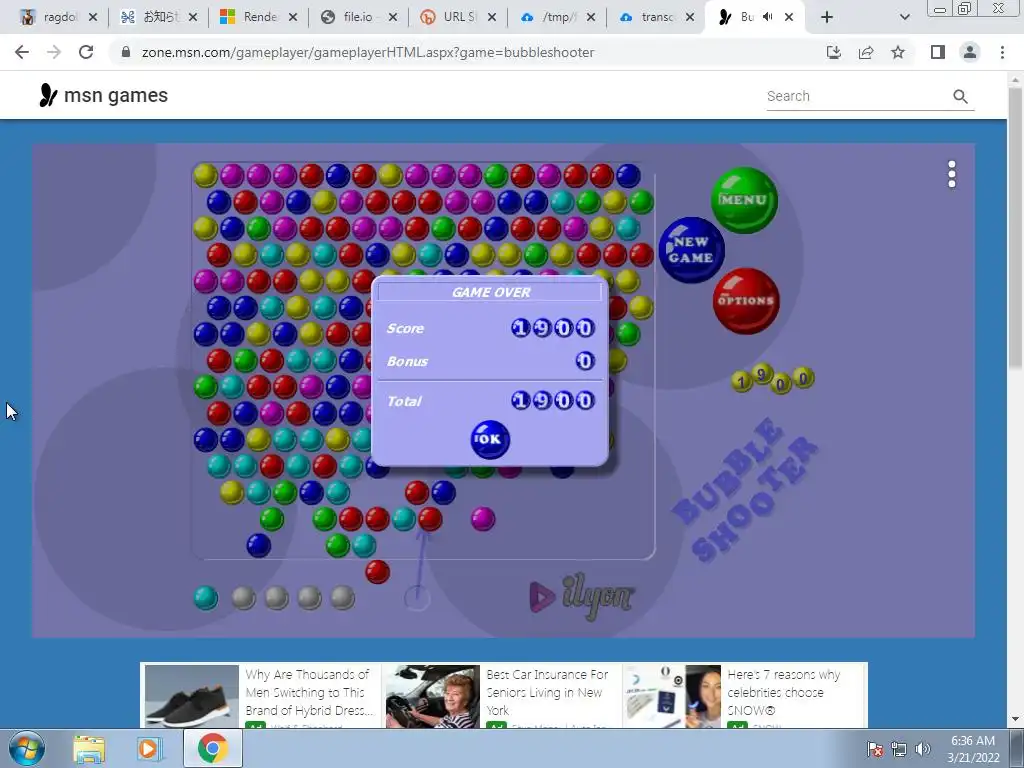Bookmark this page with star icon
This screenshot has height=768, width=1024.
[898, 52]
